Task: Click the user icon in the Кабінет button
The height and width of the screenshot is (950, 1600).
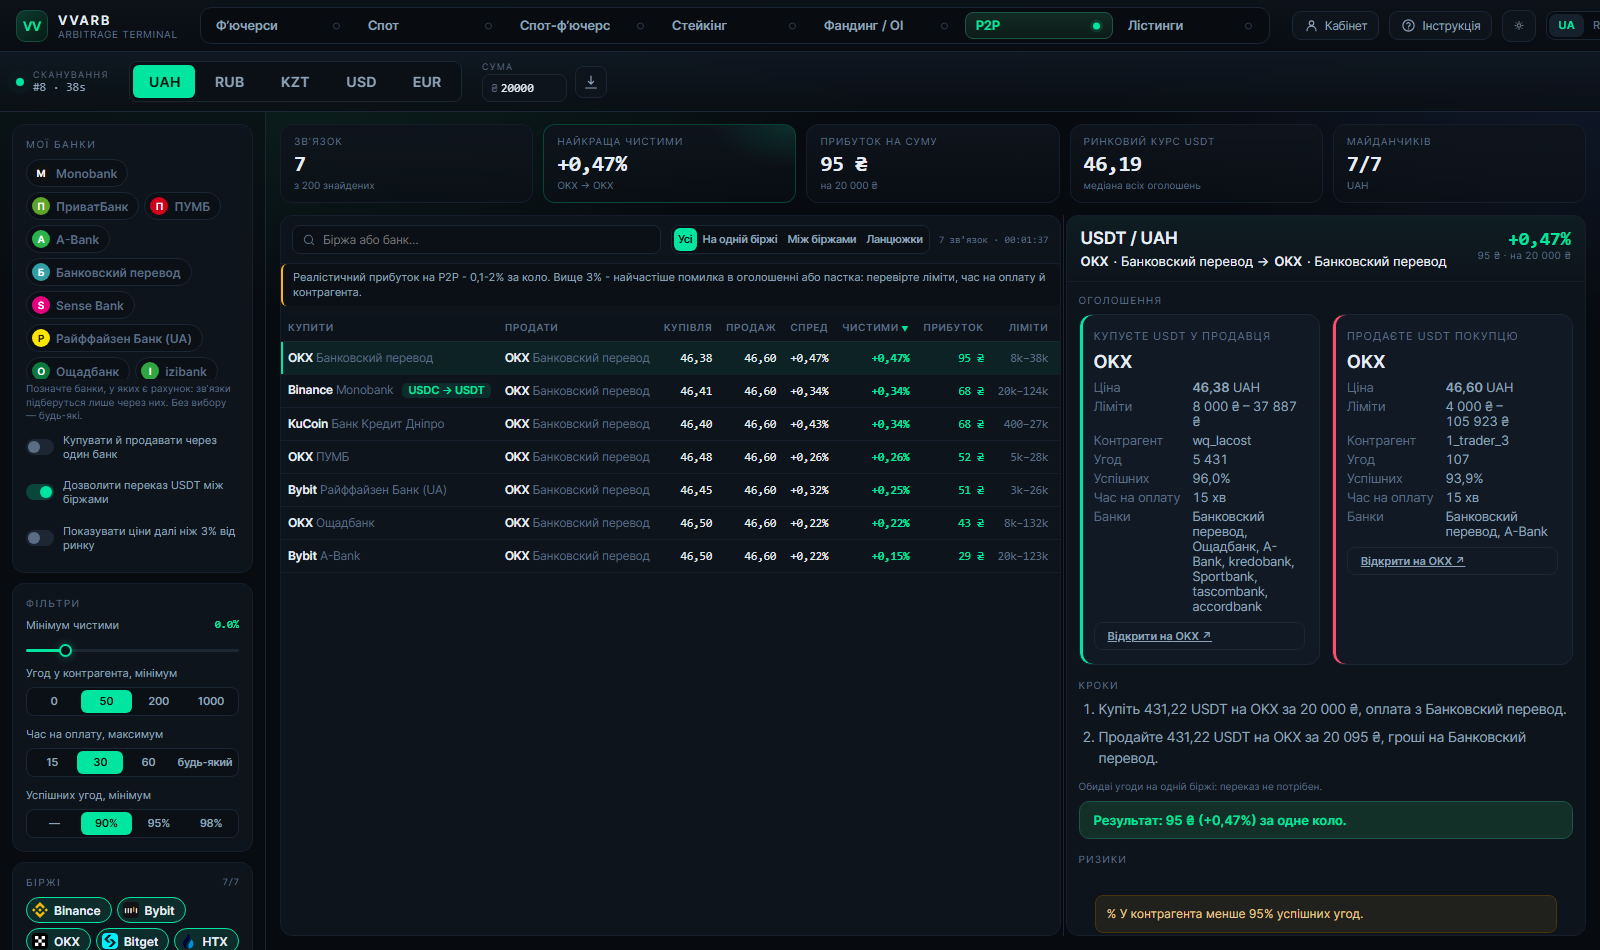Action: pos(1311,26)
